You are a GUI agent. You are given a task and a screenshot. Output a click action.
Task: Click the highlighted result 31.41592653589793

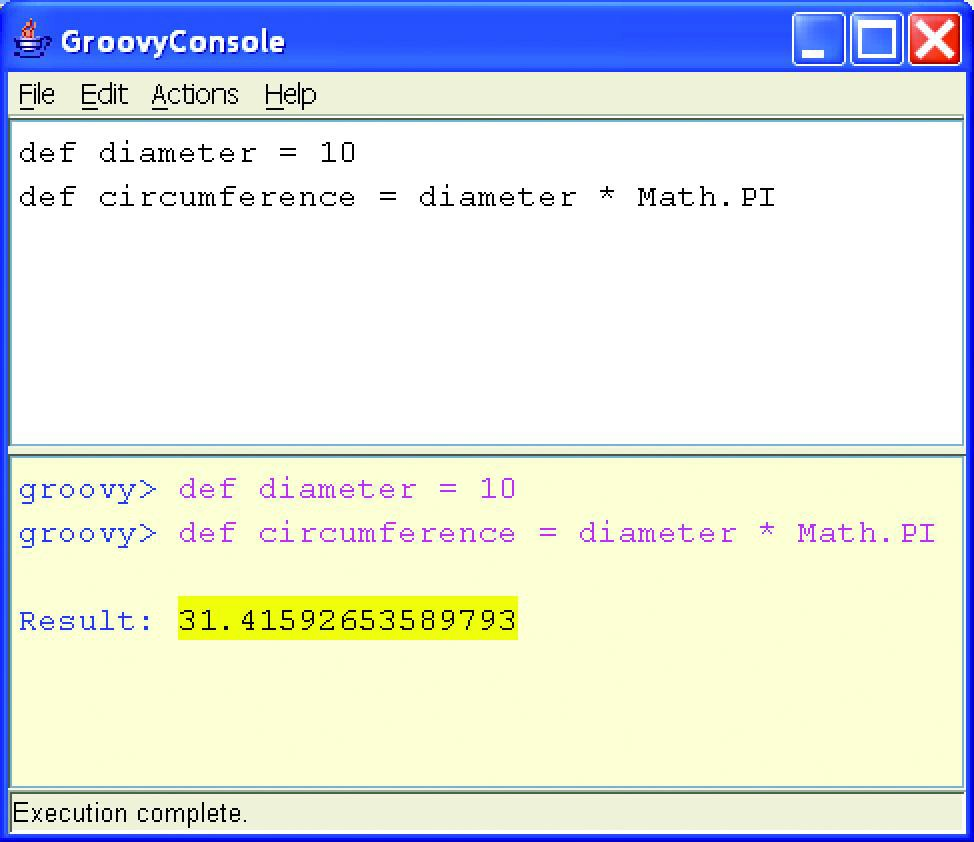pyautogui.click(x=348, y=619)
